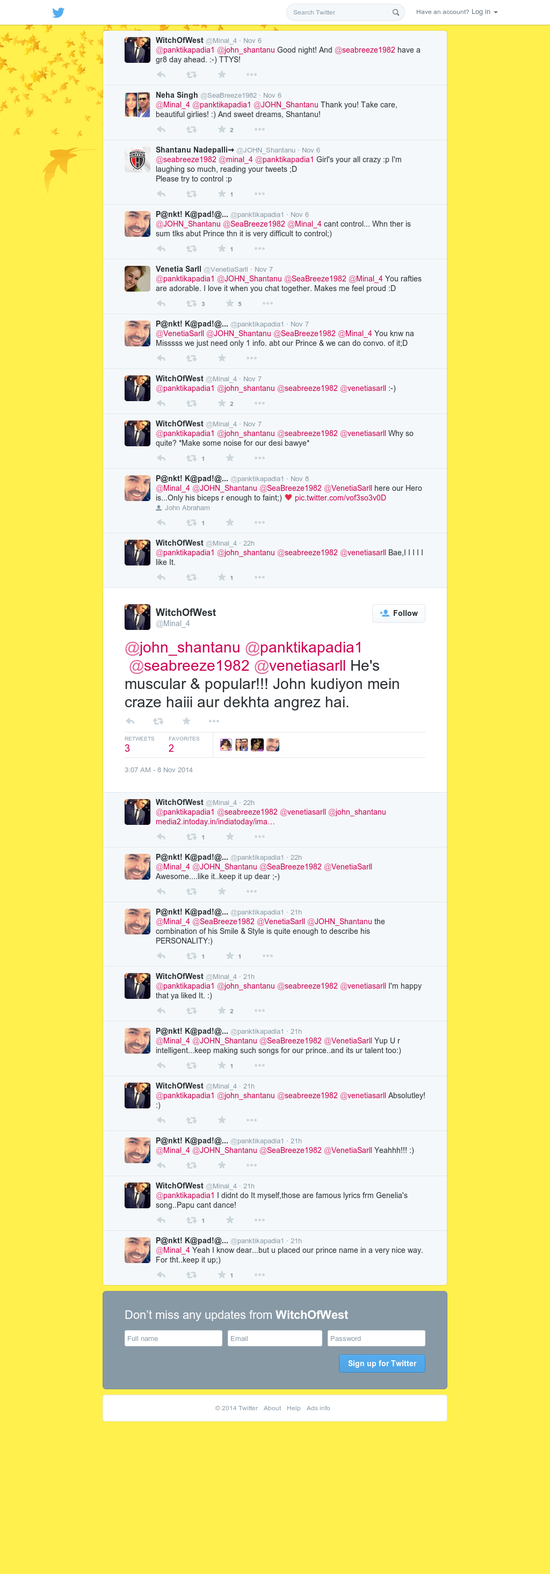Viewport: 550px width, 1574px height.
Task: Click the search magnifier icon
Action: click(x=396, y=13)
